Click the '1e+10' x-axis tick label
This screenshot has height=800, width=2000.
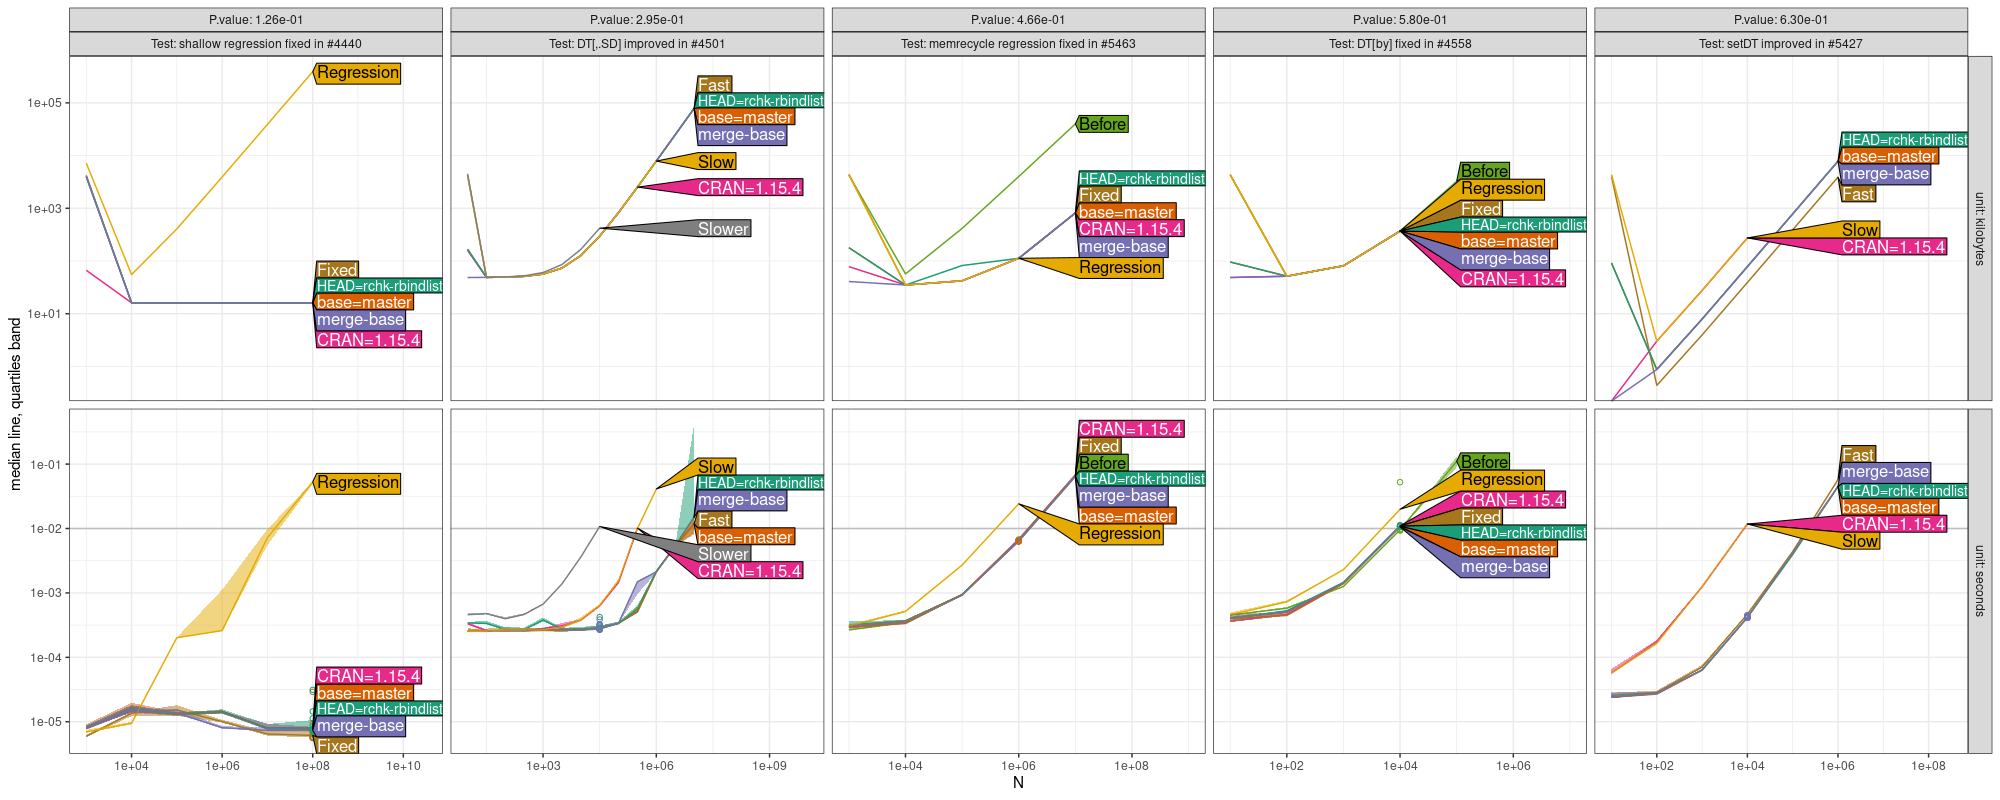click(403, 766)
